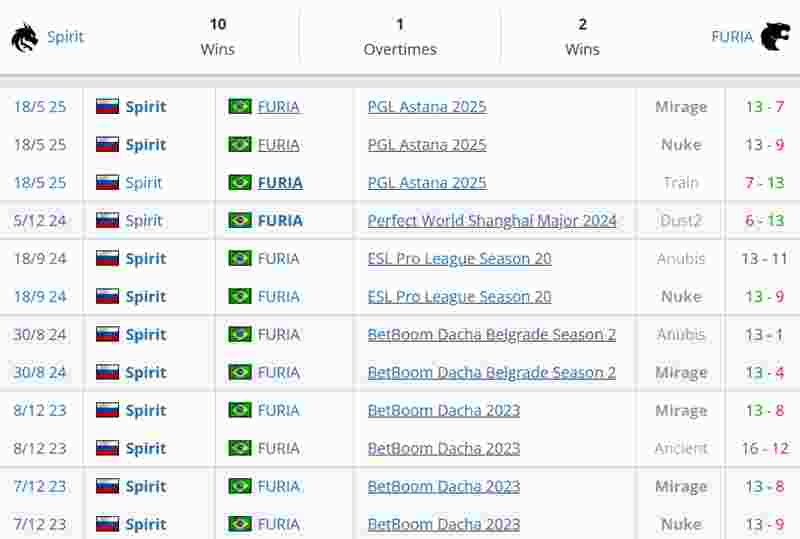
Task: Click the 7 - 13 Train score
Action: [x=764, y=183]
